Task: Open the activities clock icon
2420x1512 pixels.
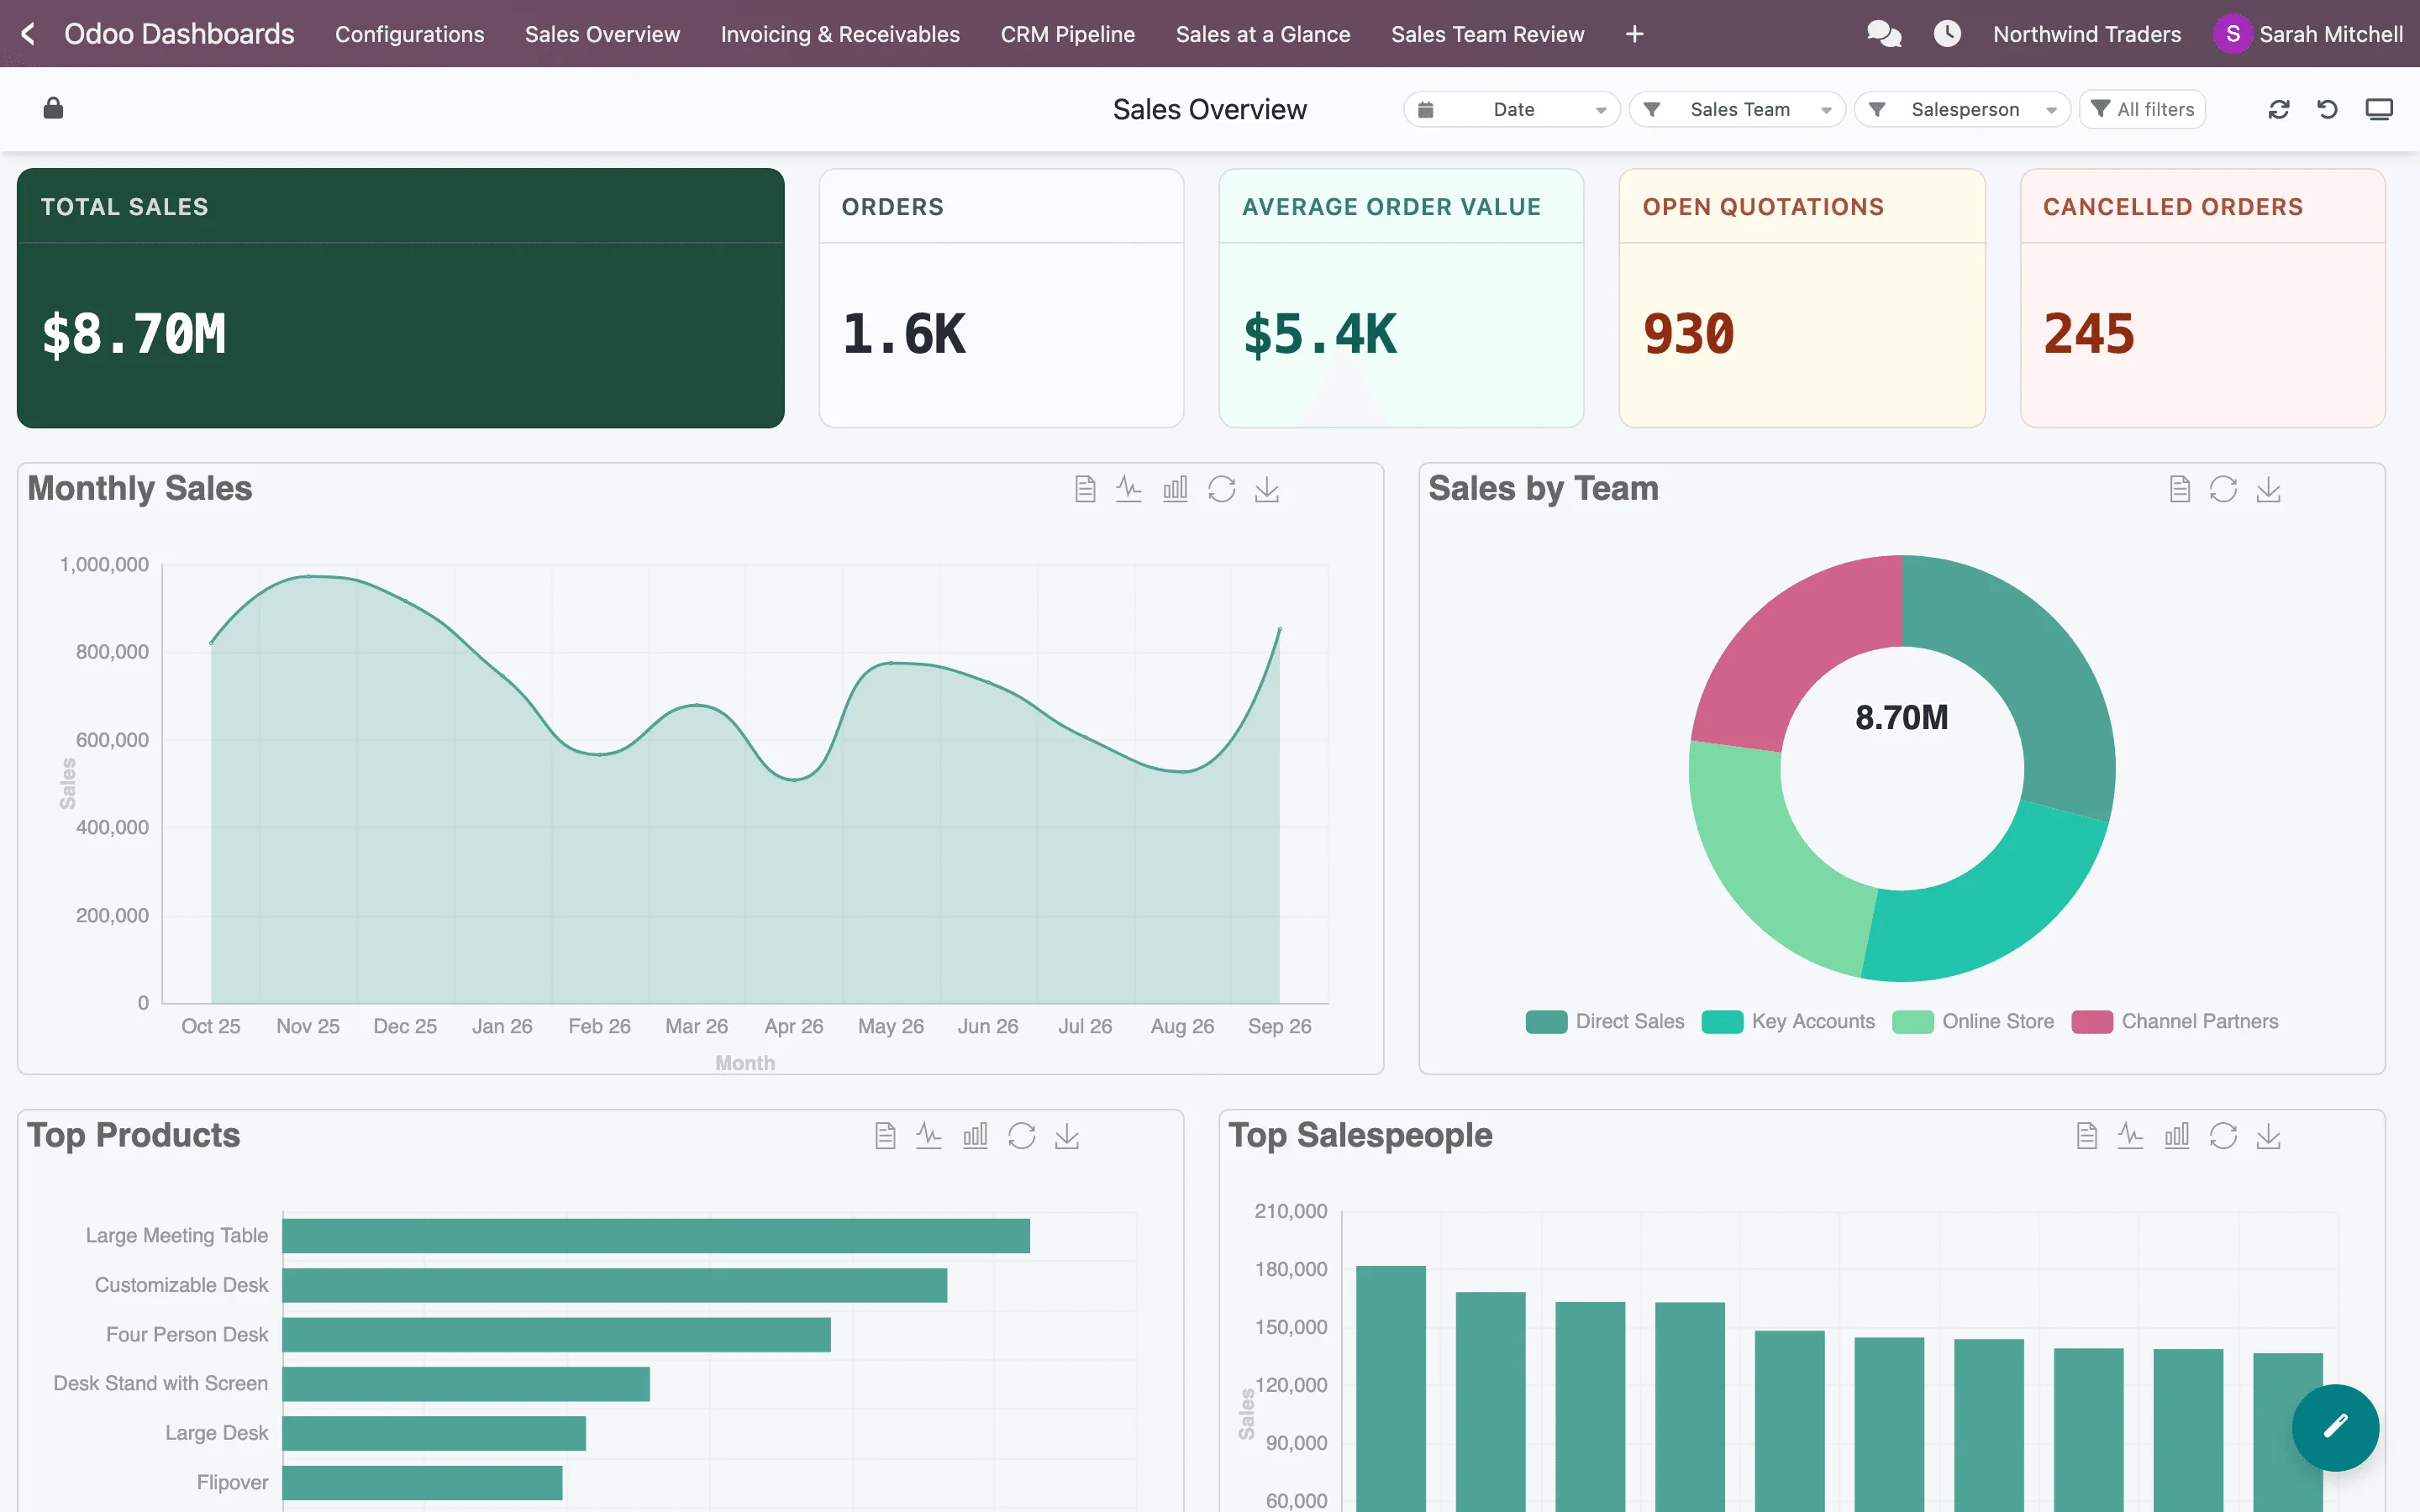Action: 1946,34
